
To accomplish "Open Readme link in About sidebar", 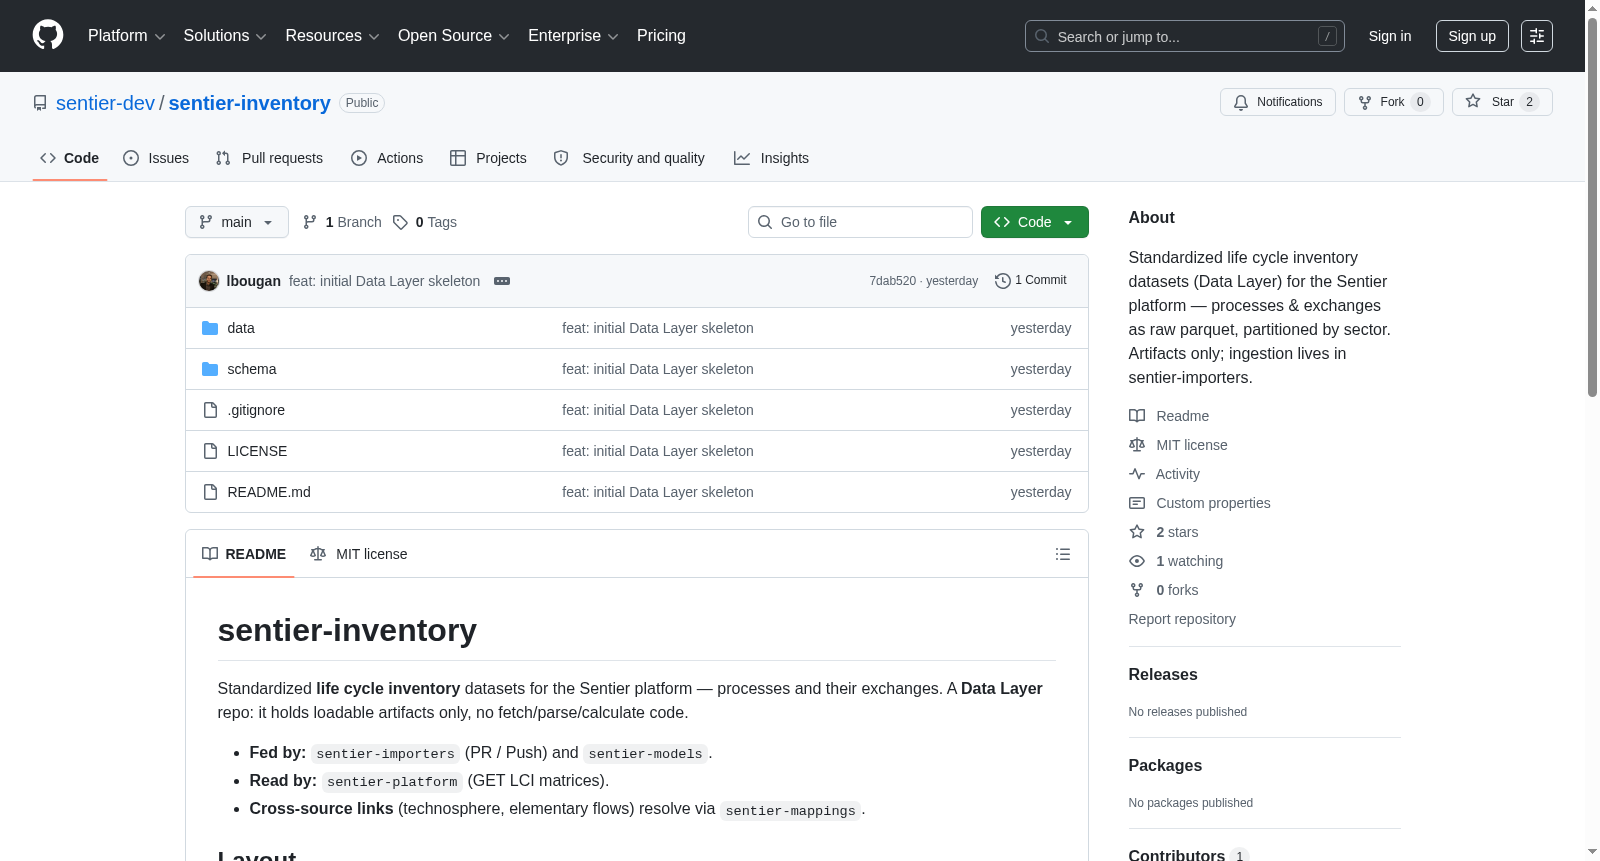I will (1169, 416).
